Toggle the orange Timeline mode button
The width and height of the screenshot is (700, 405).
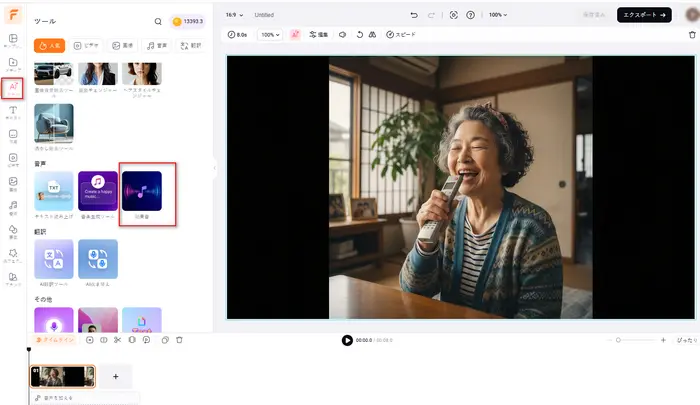(54, 340)
